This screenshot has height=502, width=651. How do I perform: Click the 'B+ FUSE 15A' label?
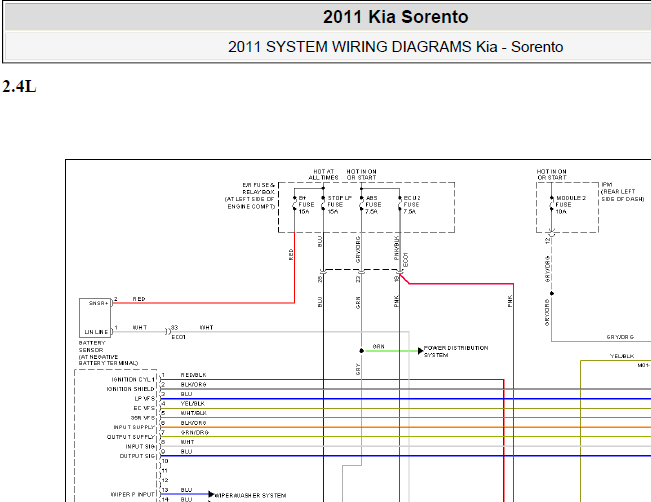[x=306, y=205]
